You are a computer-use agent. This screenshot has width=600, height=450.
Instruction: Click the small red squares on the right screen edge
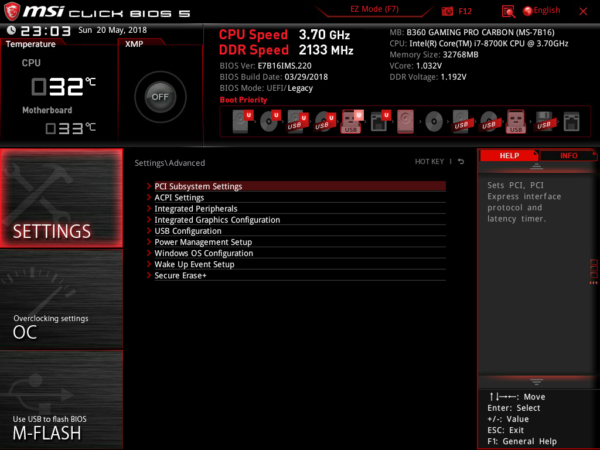[593, 272]
